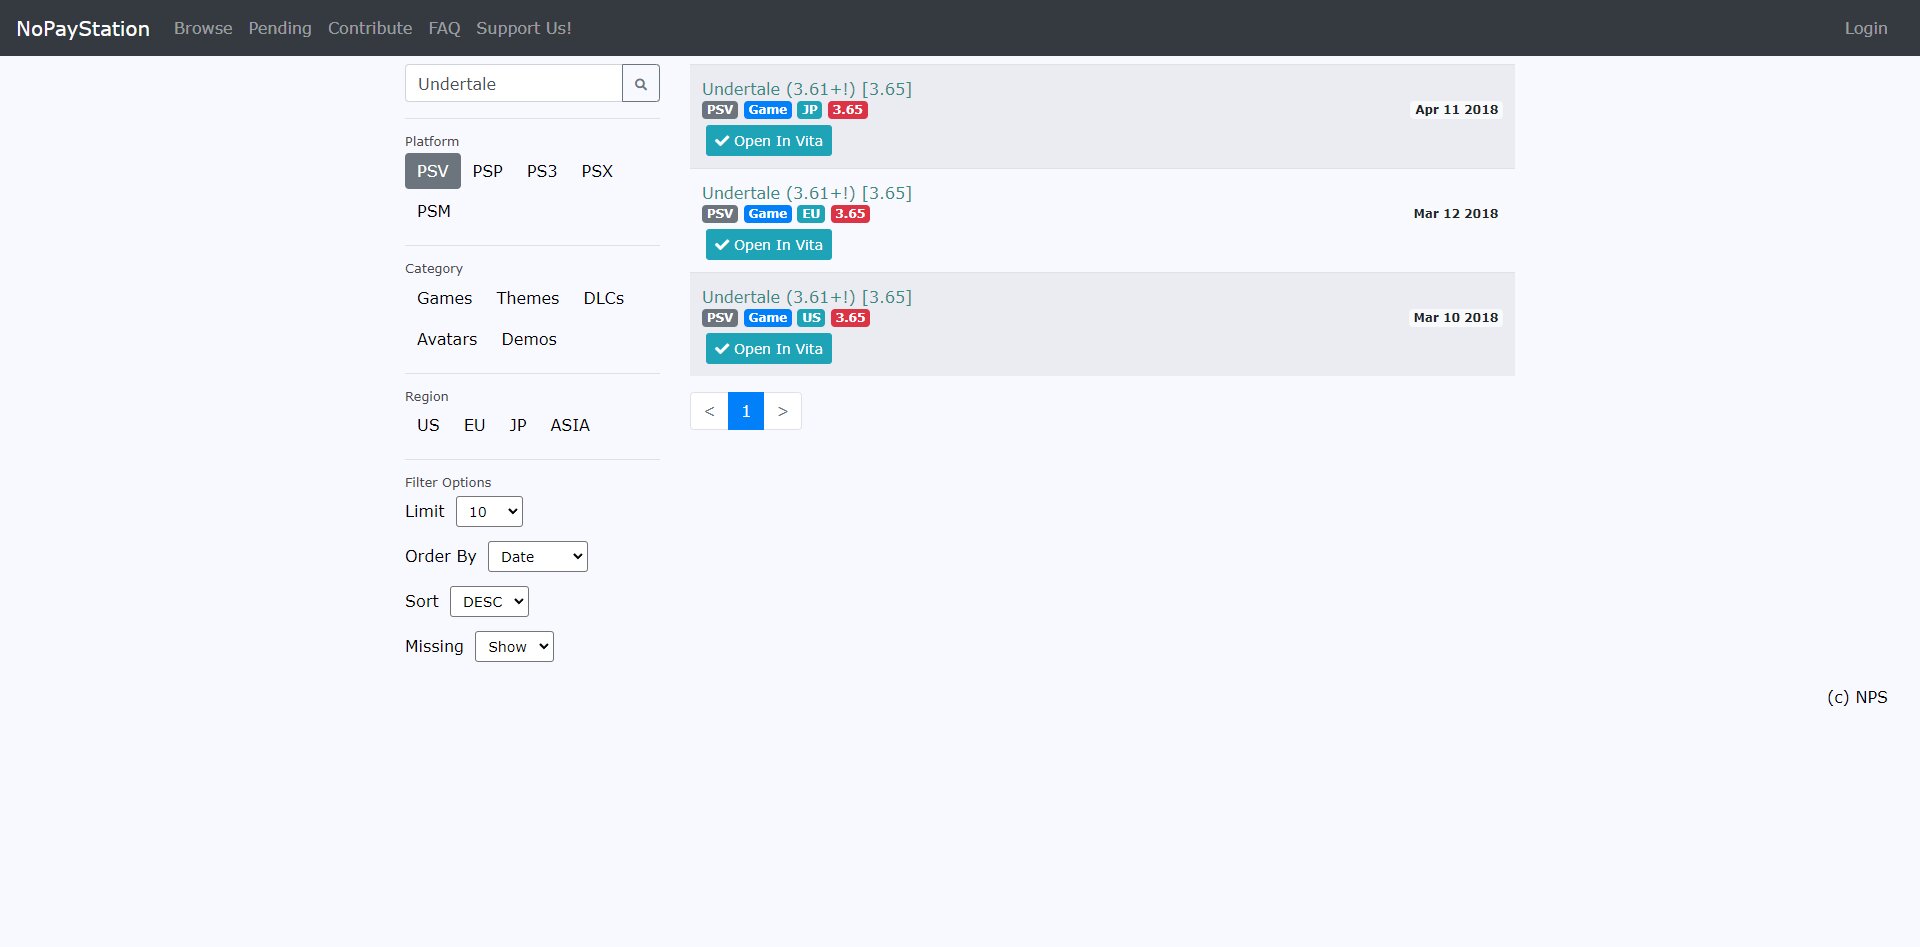Focus the Undertale search input field
The height and width of the screenshot is (947, 1920).
click(x=514, y=83)
